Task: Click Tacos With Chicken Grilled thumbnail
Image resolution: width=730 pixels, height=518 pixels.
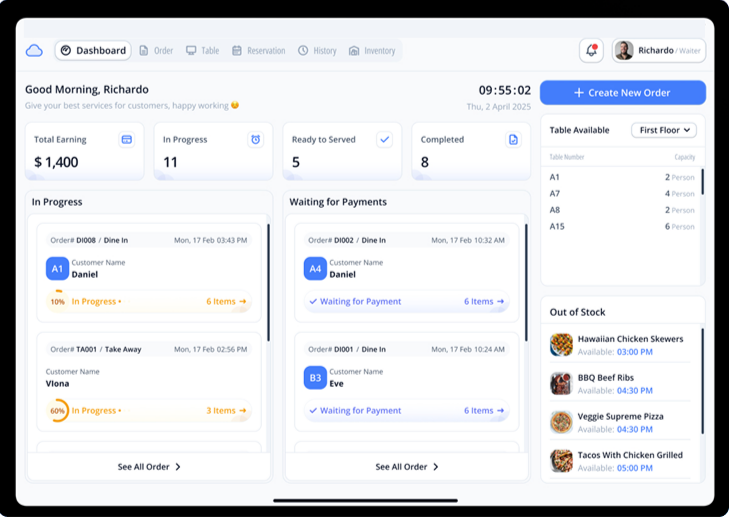Action: point(561,461)
